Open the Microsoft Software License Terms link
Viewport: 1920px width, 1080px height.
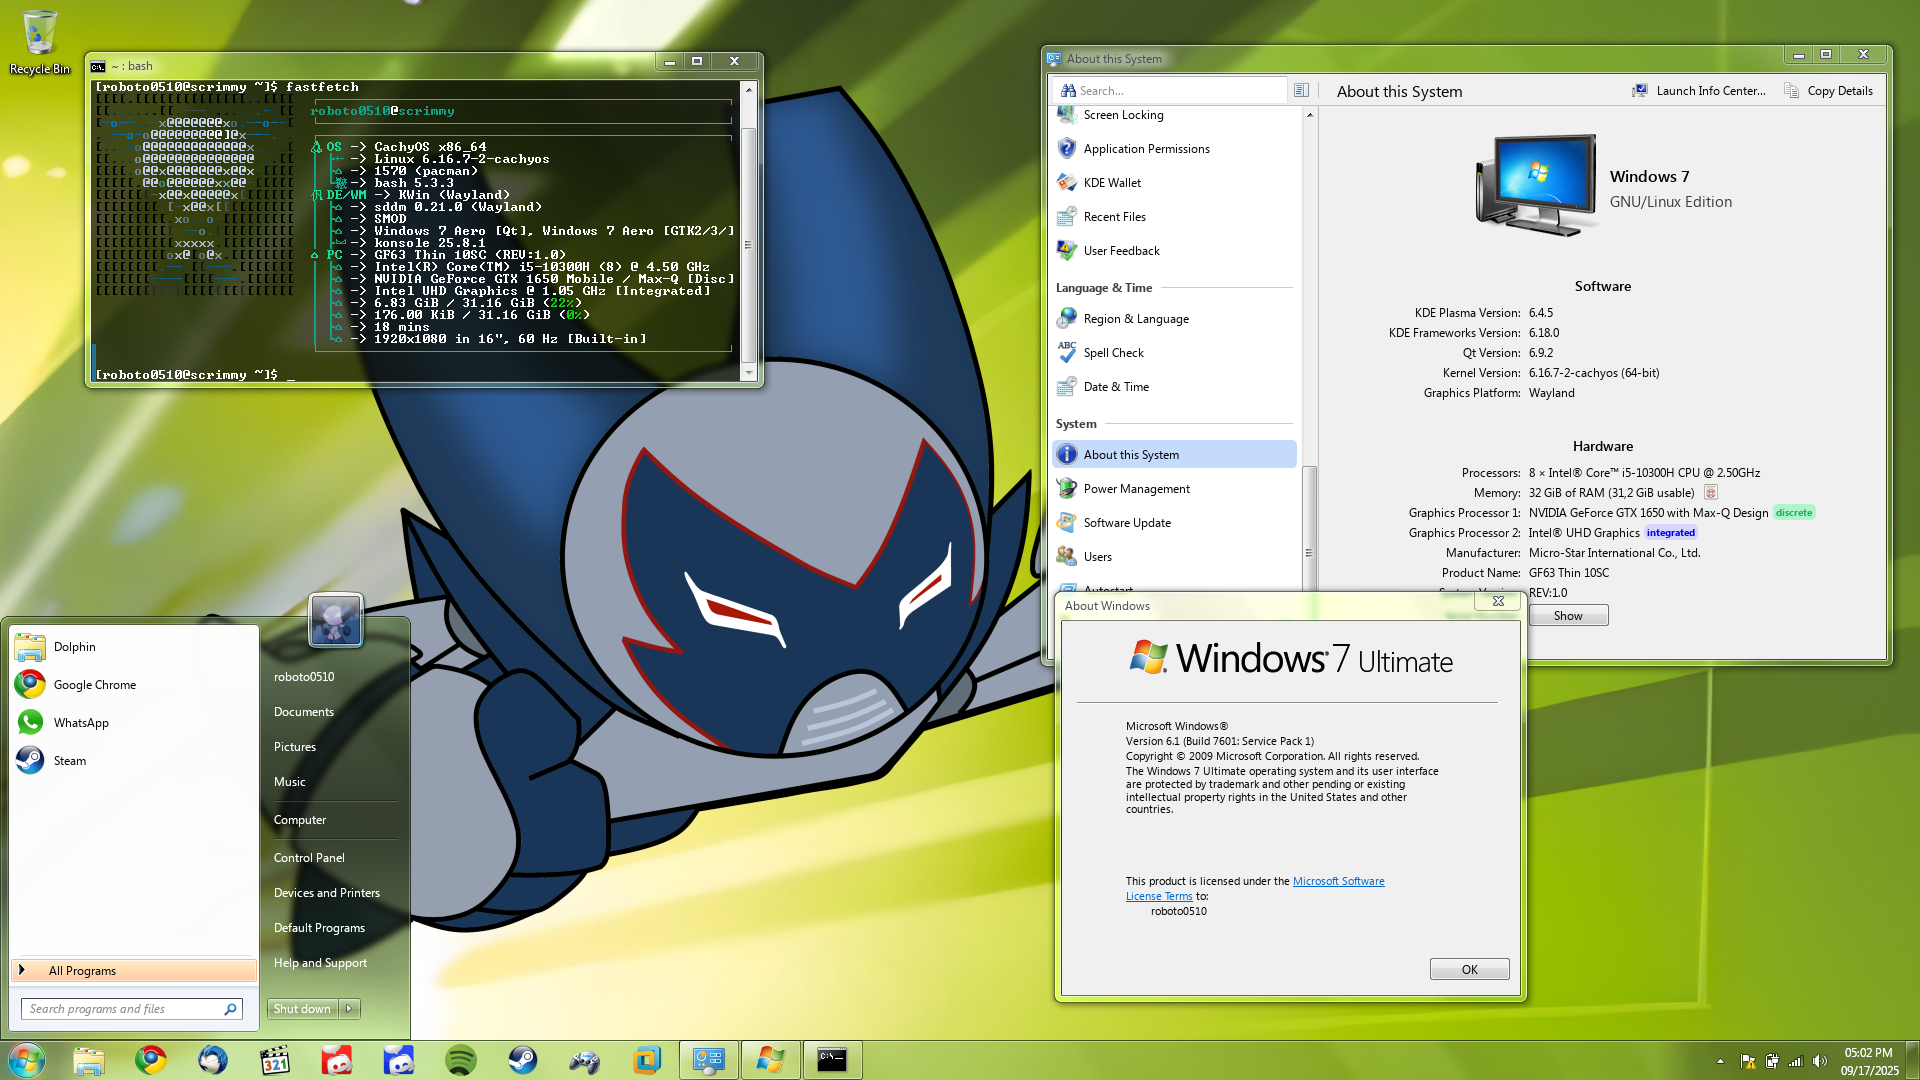click(x=1338, y=881)
